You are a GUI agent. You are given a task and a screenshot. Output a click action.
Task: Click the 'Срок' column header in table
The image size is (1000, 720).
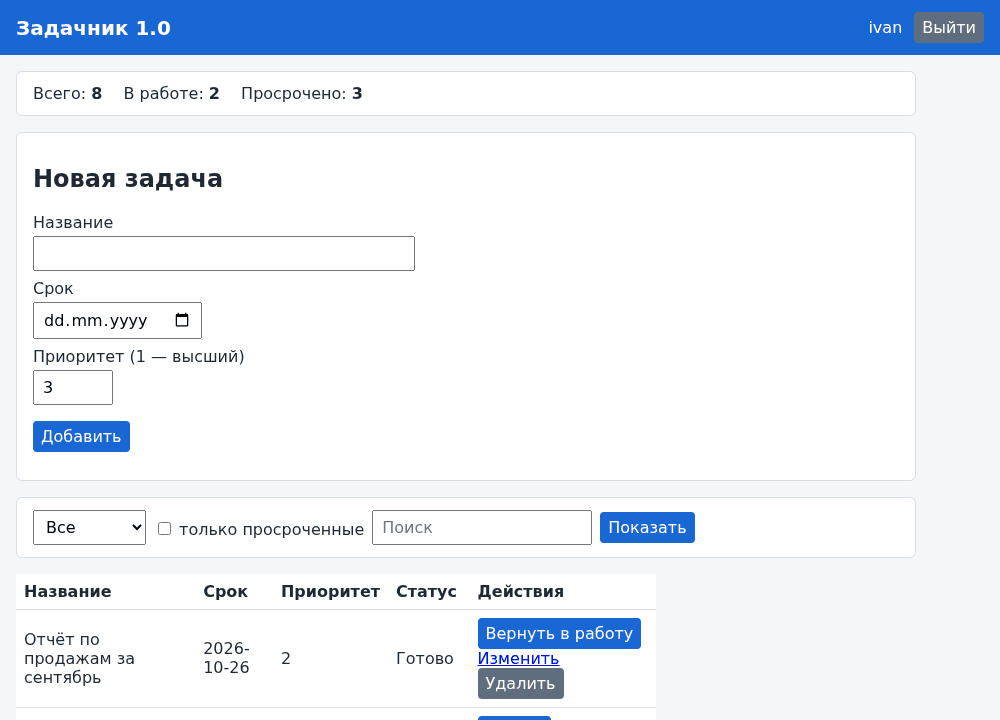click(226, 592)
